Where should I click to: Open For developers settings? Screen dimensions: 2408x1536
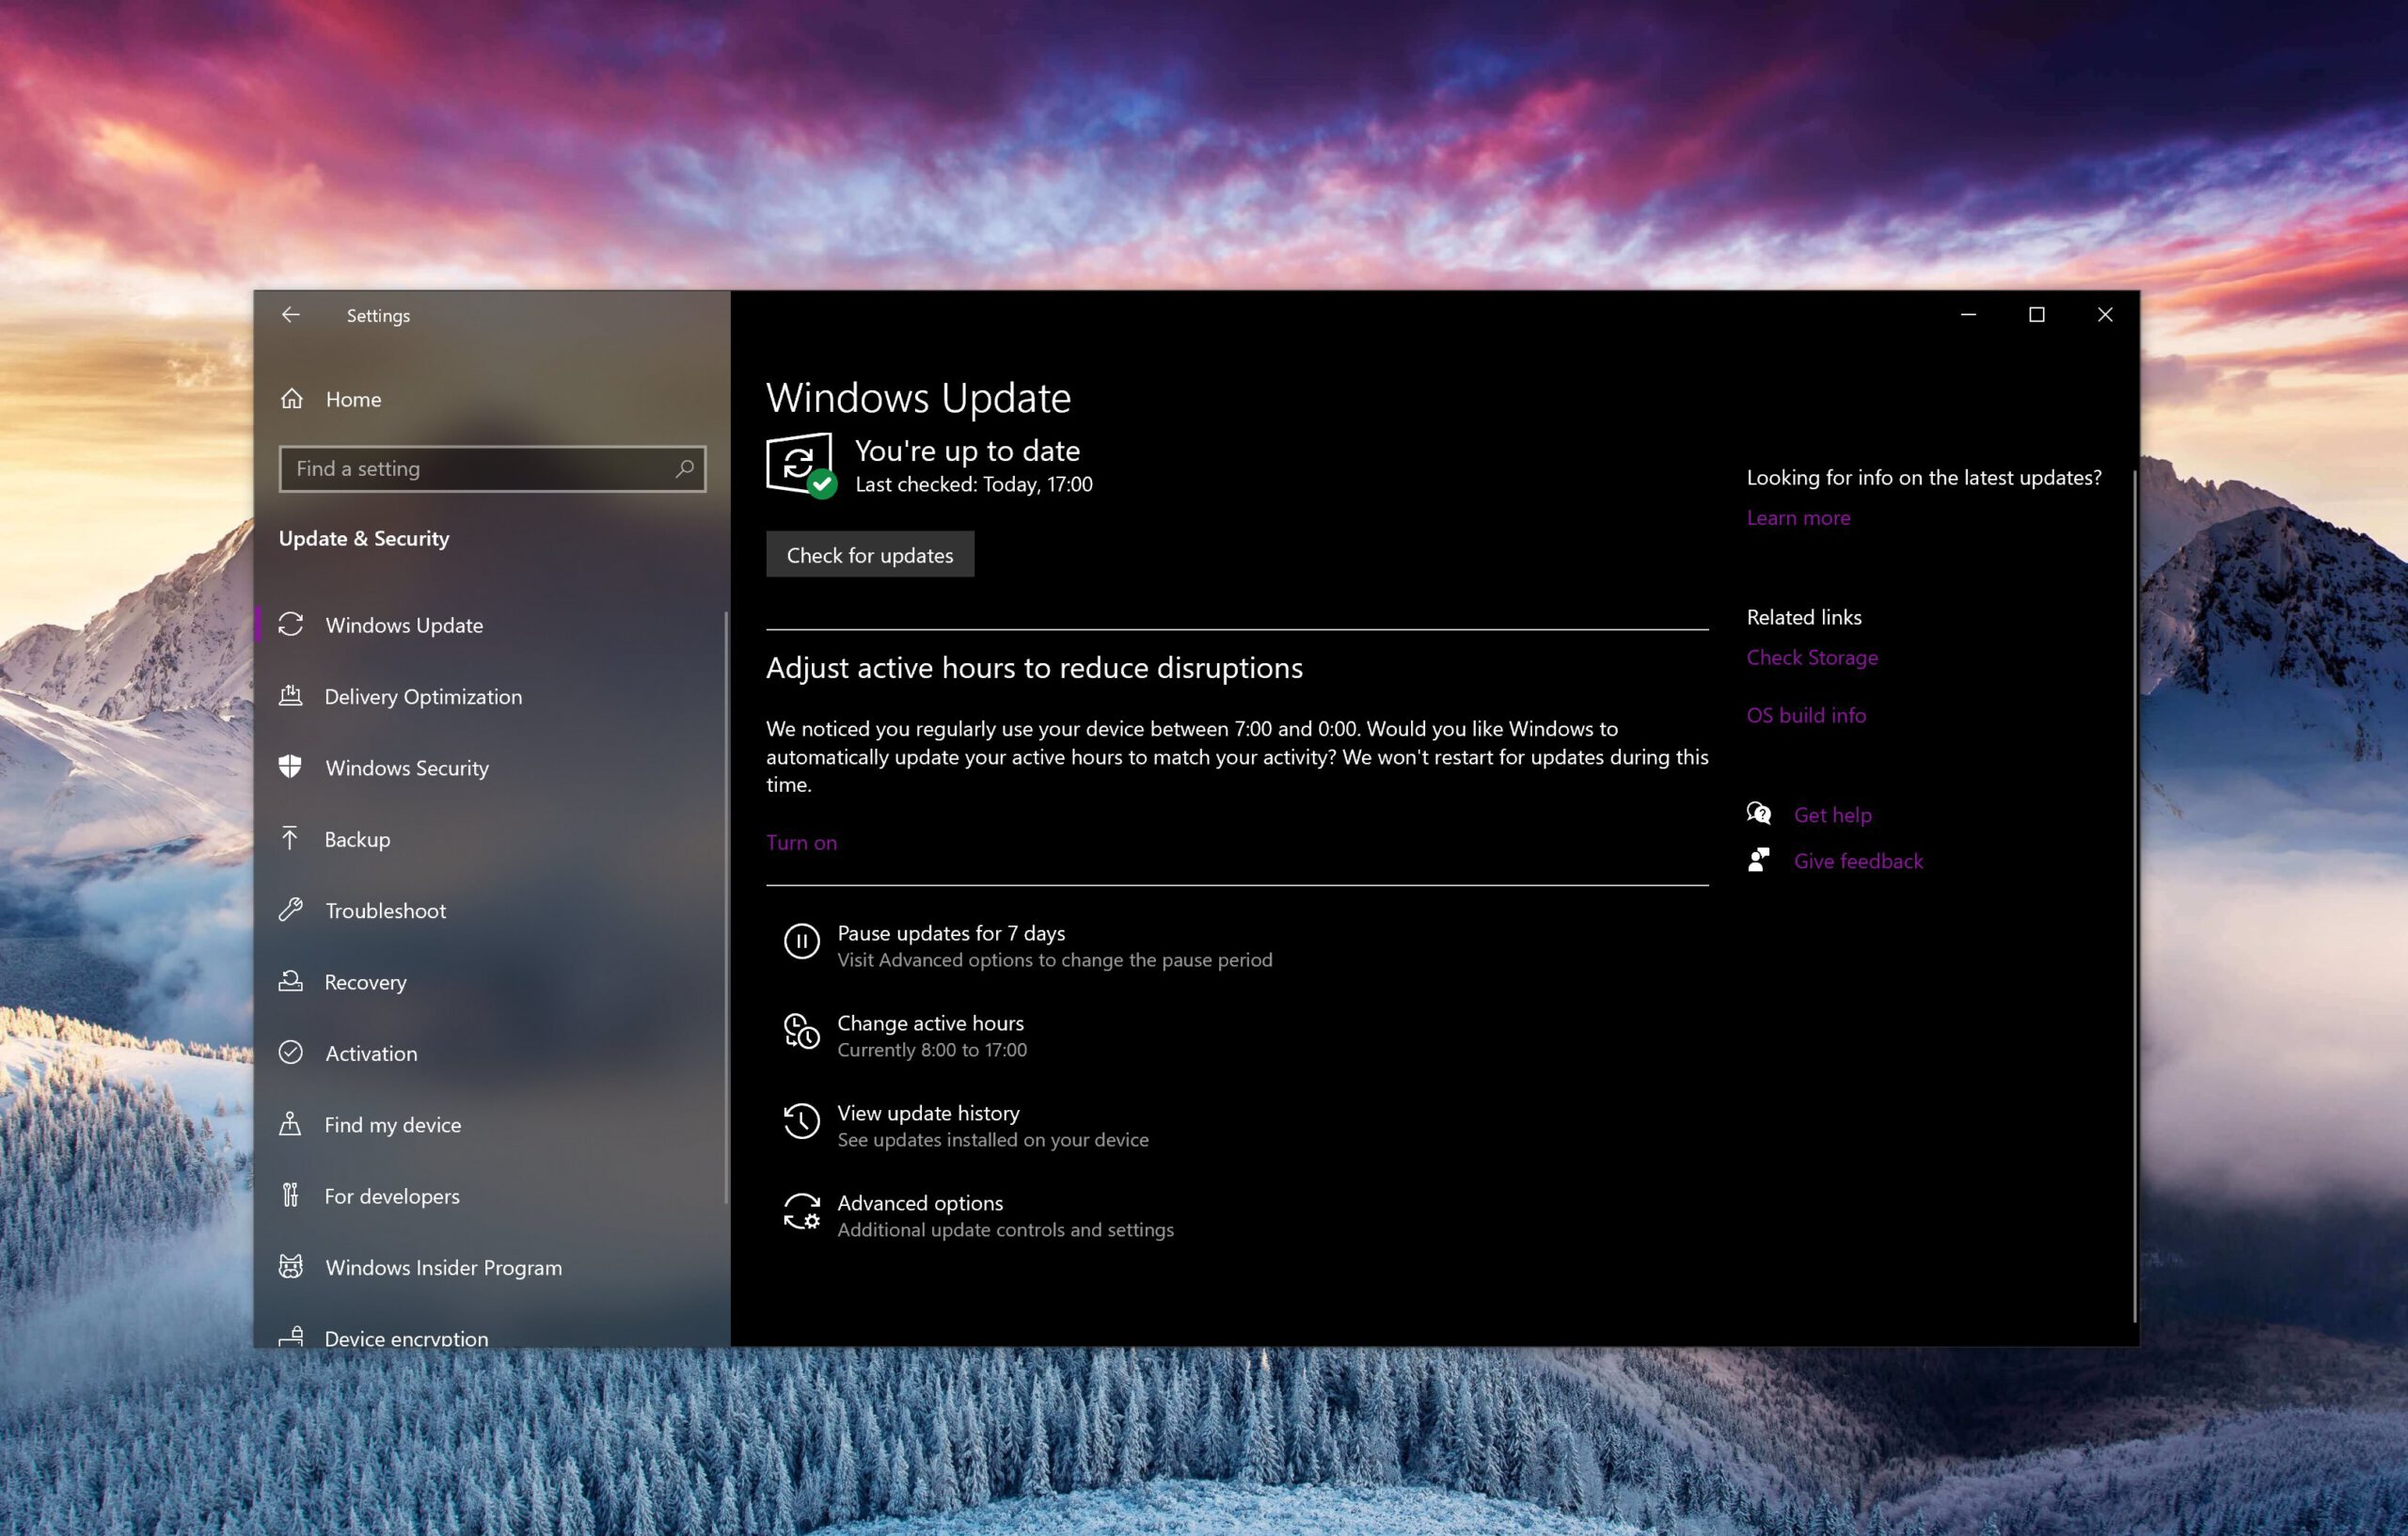490,1196
